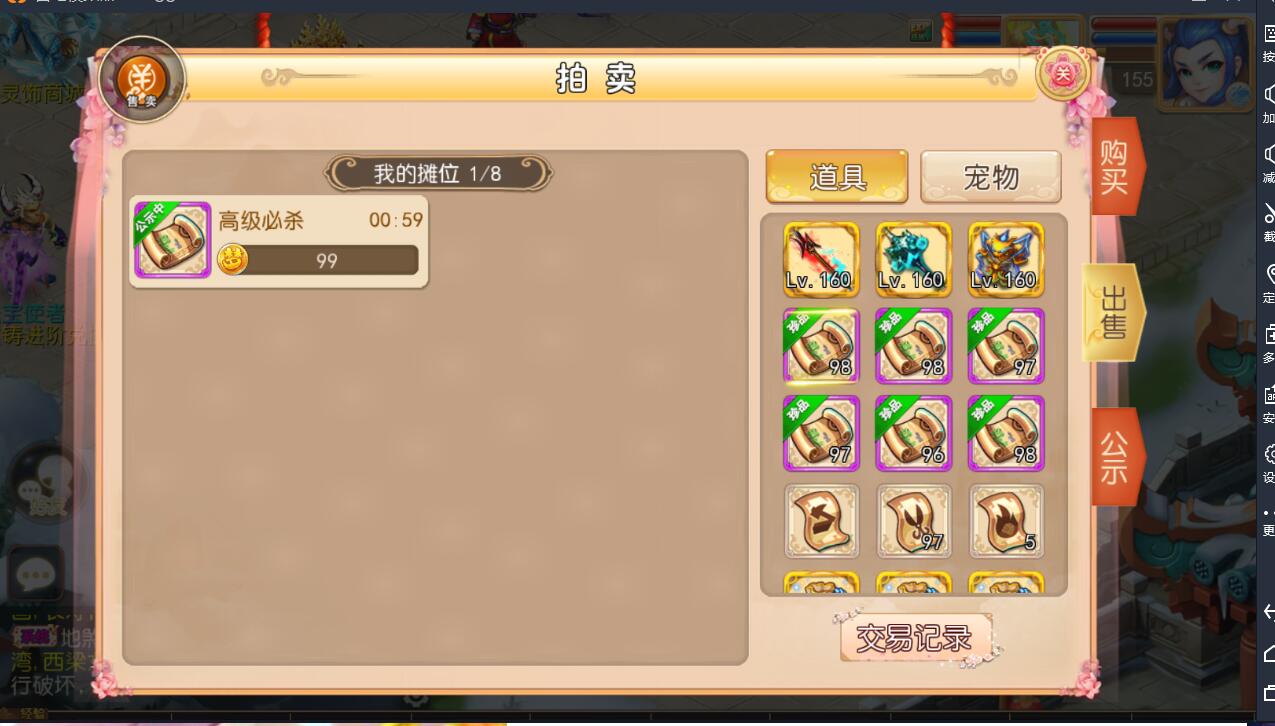
Task: Select the plain scroll with quantity 5
Action: 1006,520
